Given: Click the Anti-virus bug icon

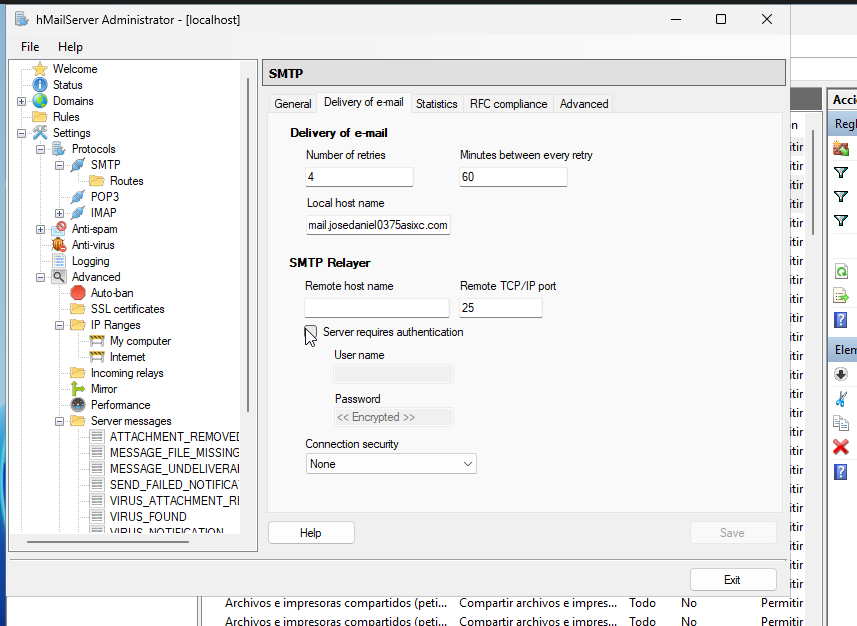Looking at the screenshot, I should tap(59, 245).
